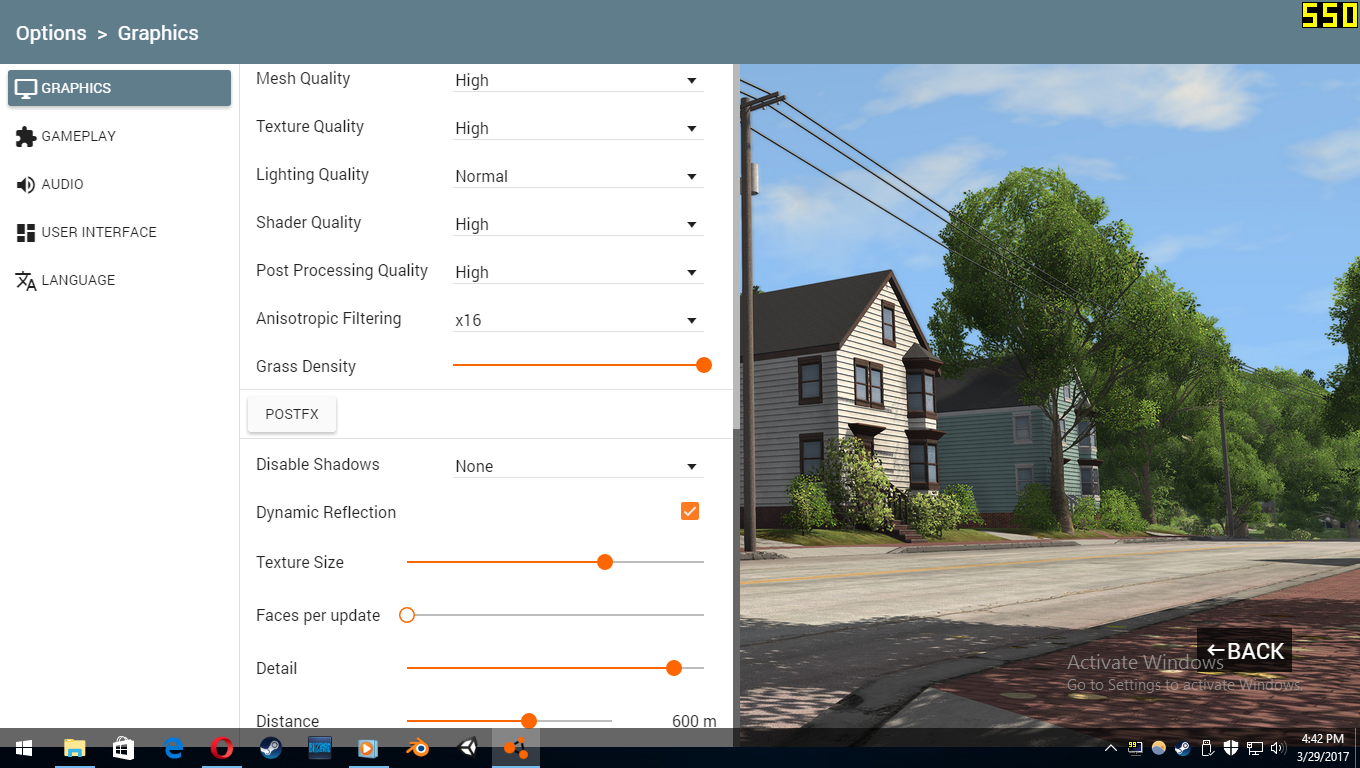Viewport: 1360px width, 768px height.
Task: Open Windows Store from the taskbar
Action: point(124,747)
